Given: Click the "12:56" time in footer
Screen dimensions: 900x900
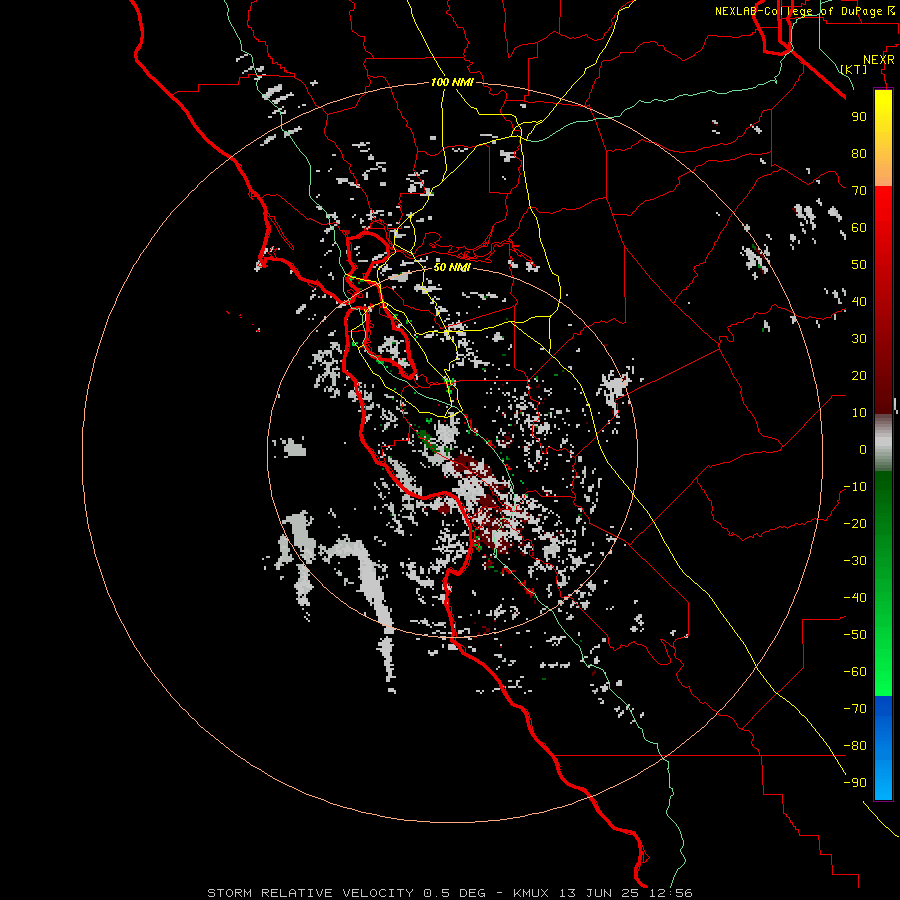Looking at the screenshot, I should point(671,893).
